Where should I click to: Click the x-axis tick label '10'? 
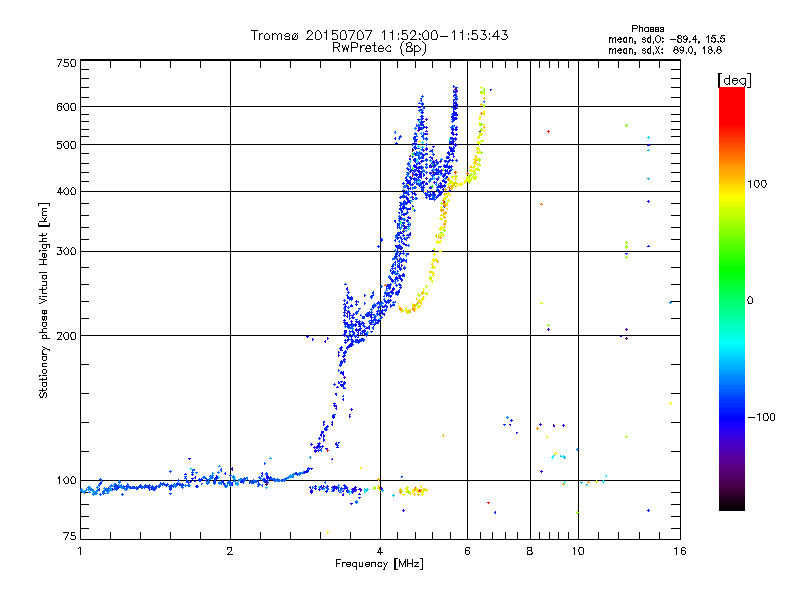coord(578,551)
